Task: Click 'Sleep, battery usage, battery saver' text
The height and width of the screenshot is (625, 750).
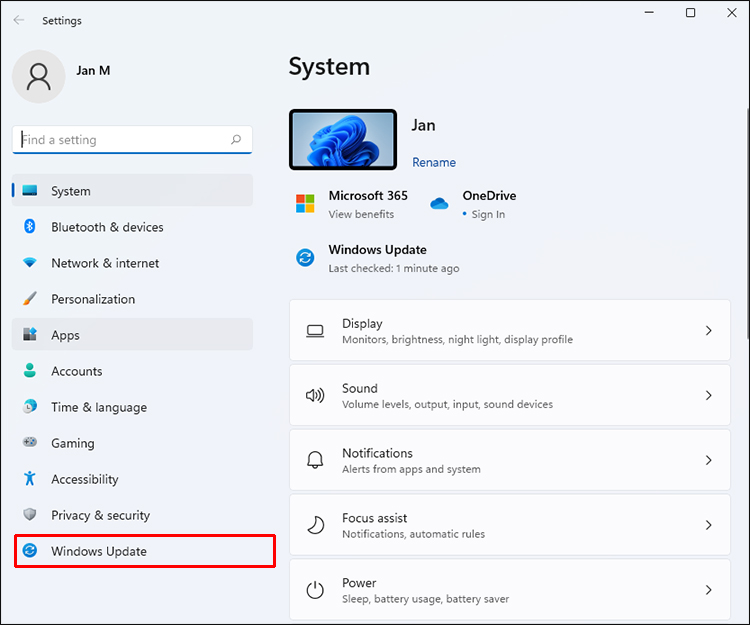Action: pyautogui.click(x=425, y=599)
